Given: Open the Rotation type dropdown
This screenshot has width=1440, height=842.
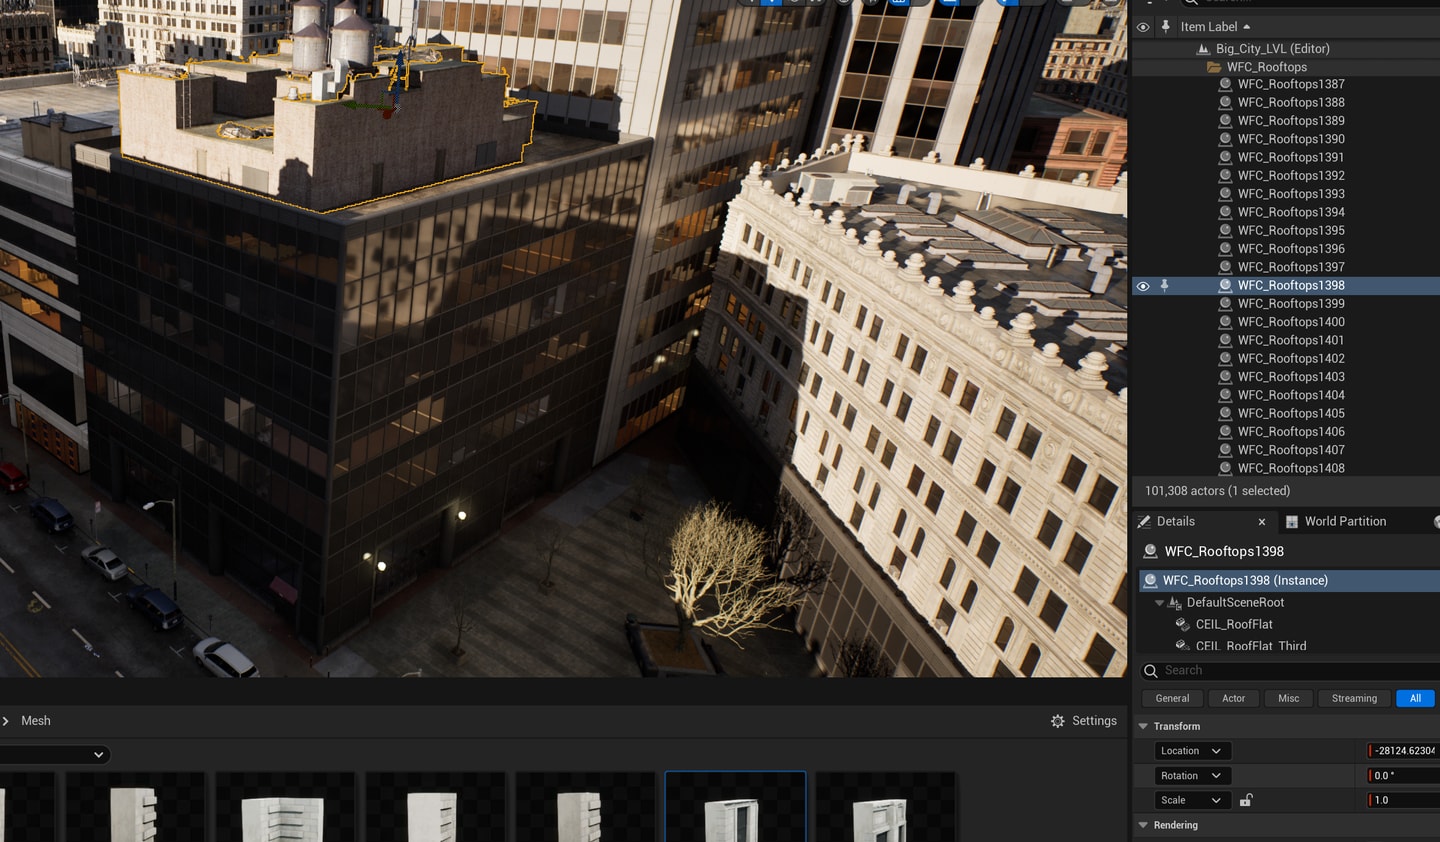Looking at the screenshot, I should click(1193, 776).
